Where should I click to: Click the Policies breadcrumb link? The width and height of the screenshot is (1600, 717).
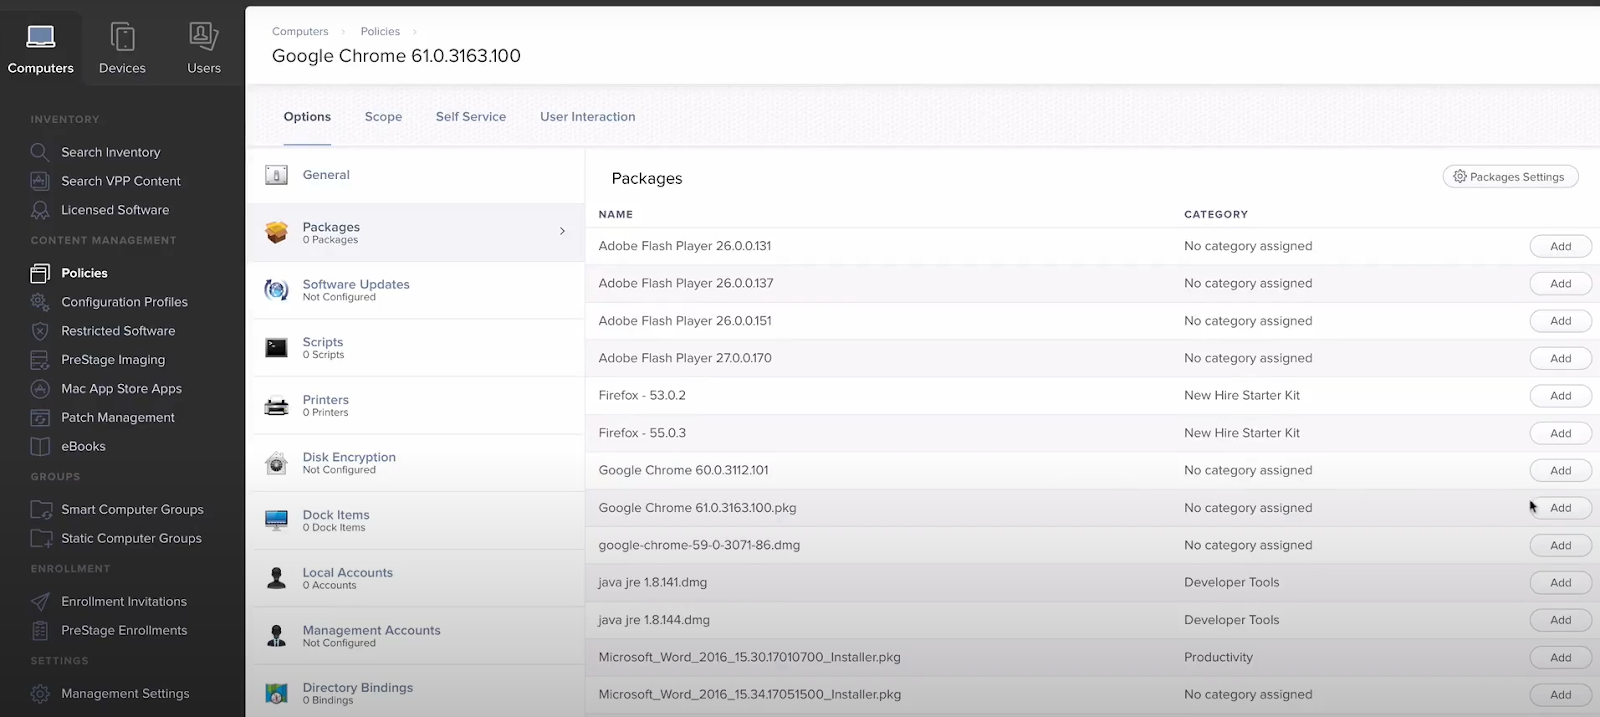pyautogui.click(x=380, y=32)
